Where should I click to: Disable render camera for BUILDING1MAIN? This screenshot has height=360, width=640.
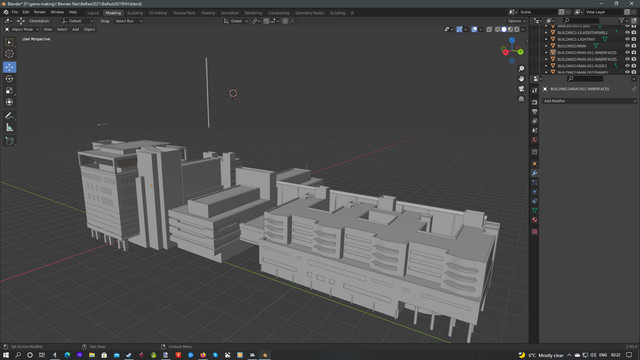tap(634, 46)
